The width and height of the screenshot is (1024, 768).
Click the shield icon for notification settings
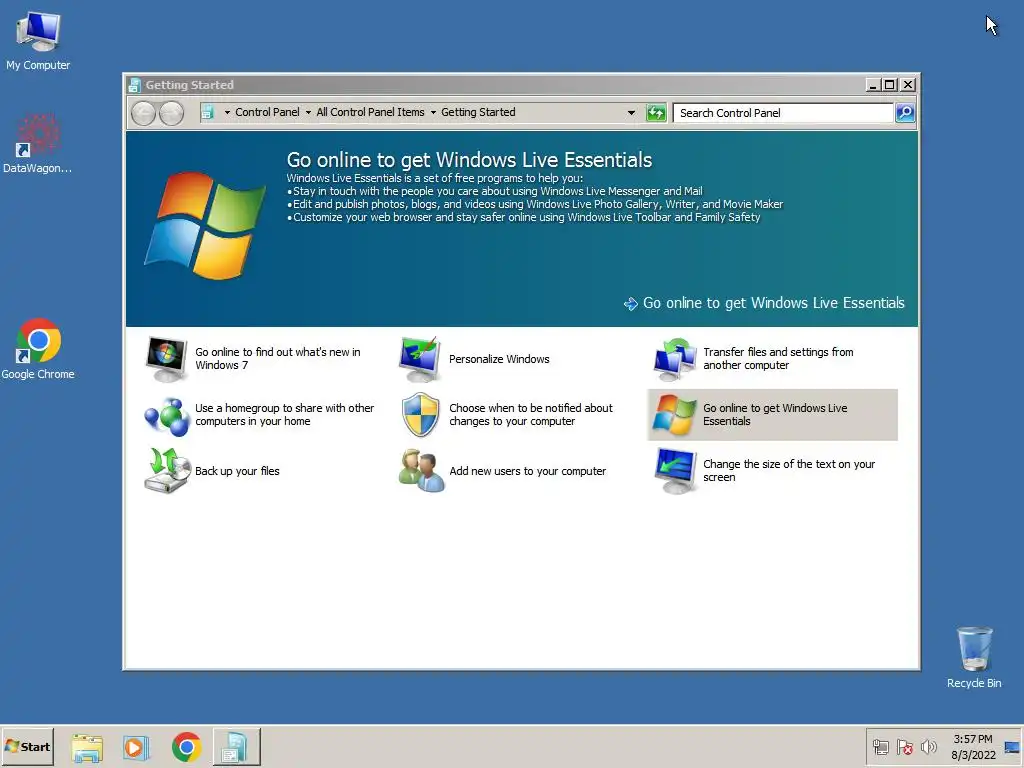coord(420,415)
